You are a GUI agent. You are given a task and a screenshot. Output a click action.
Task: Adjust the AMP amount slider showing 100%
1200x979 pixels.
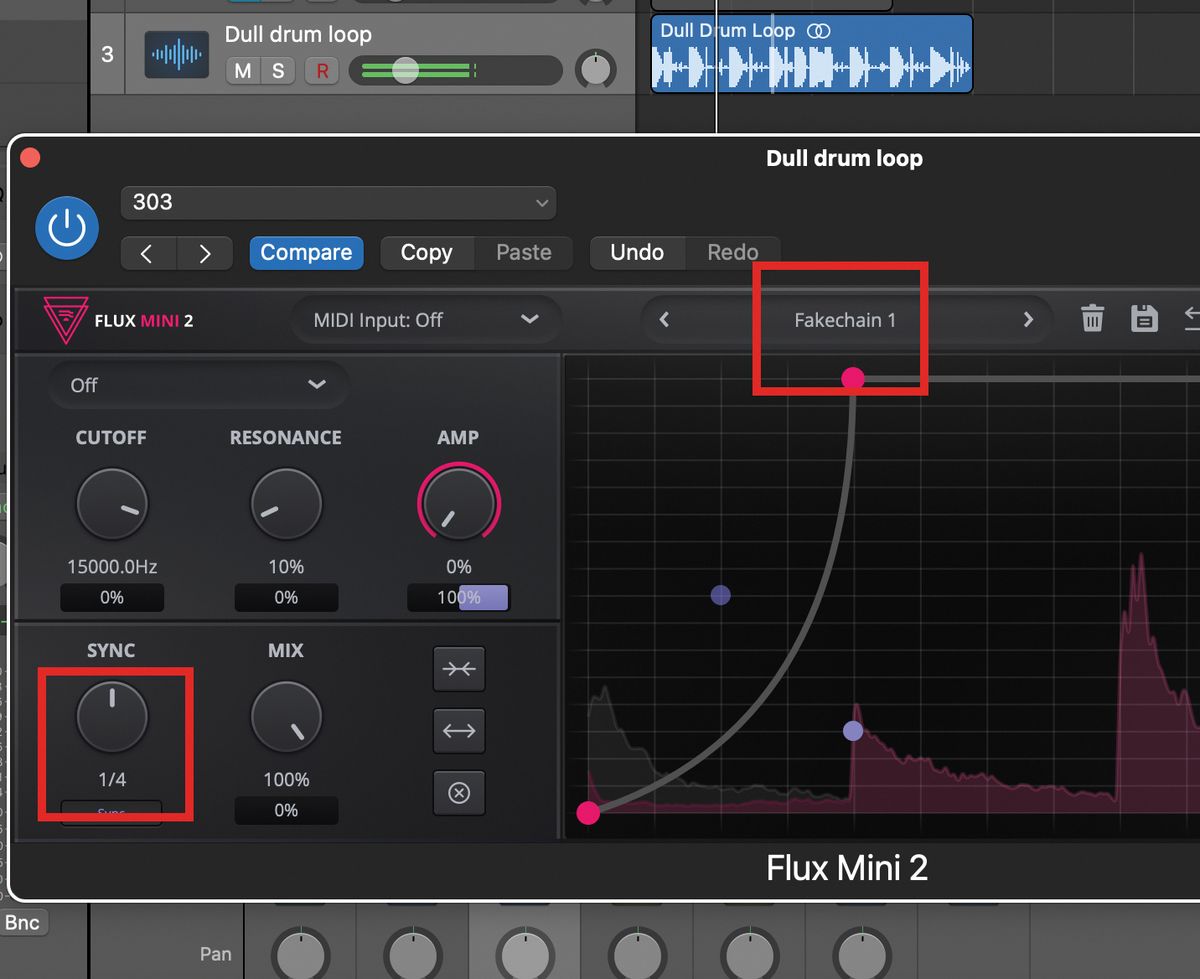(x=459, y=597)
